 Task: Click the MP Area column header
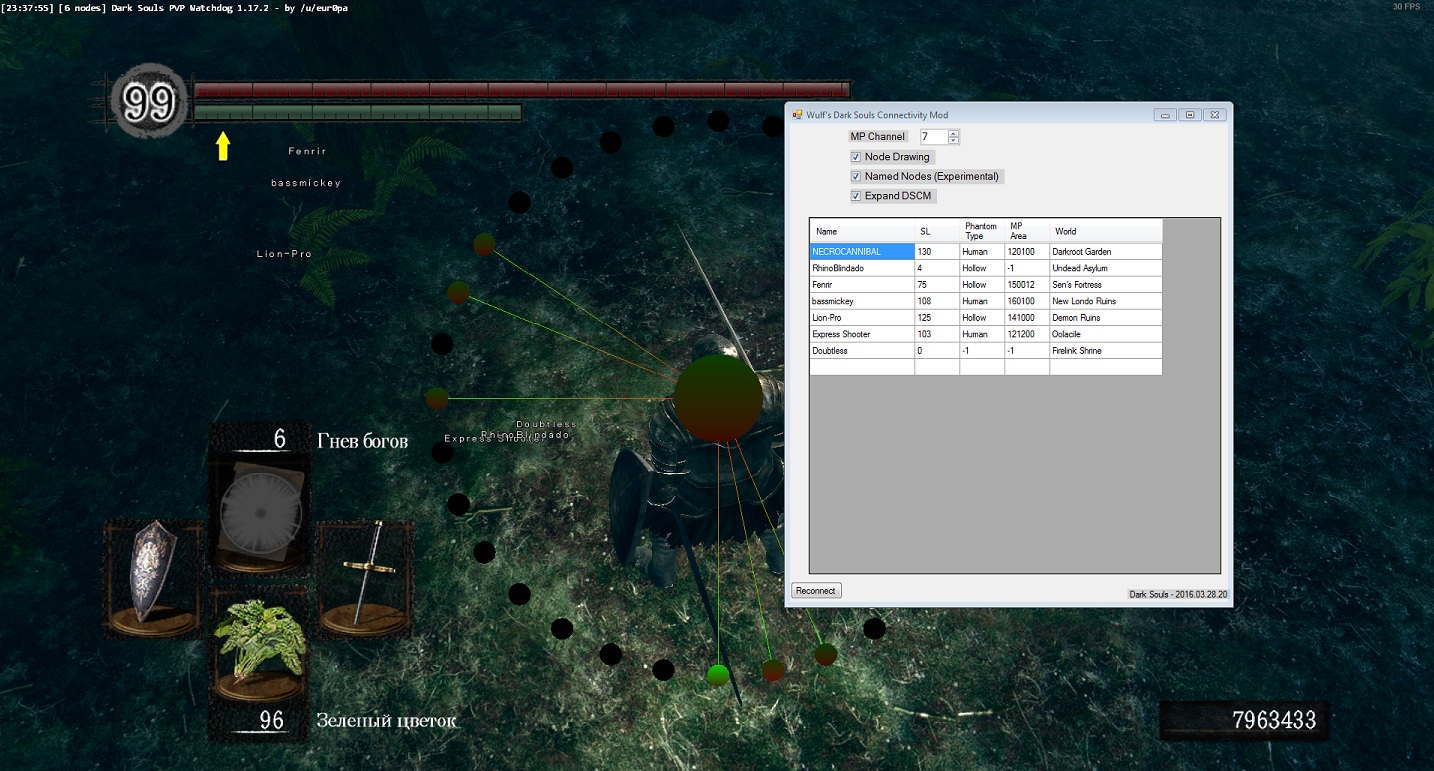[1027, 231]
